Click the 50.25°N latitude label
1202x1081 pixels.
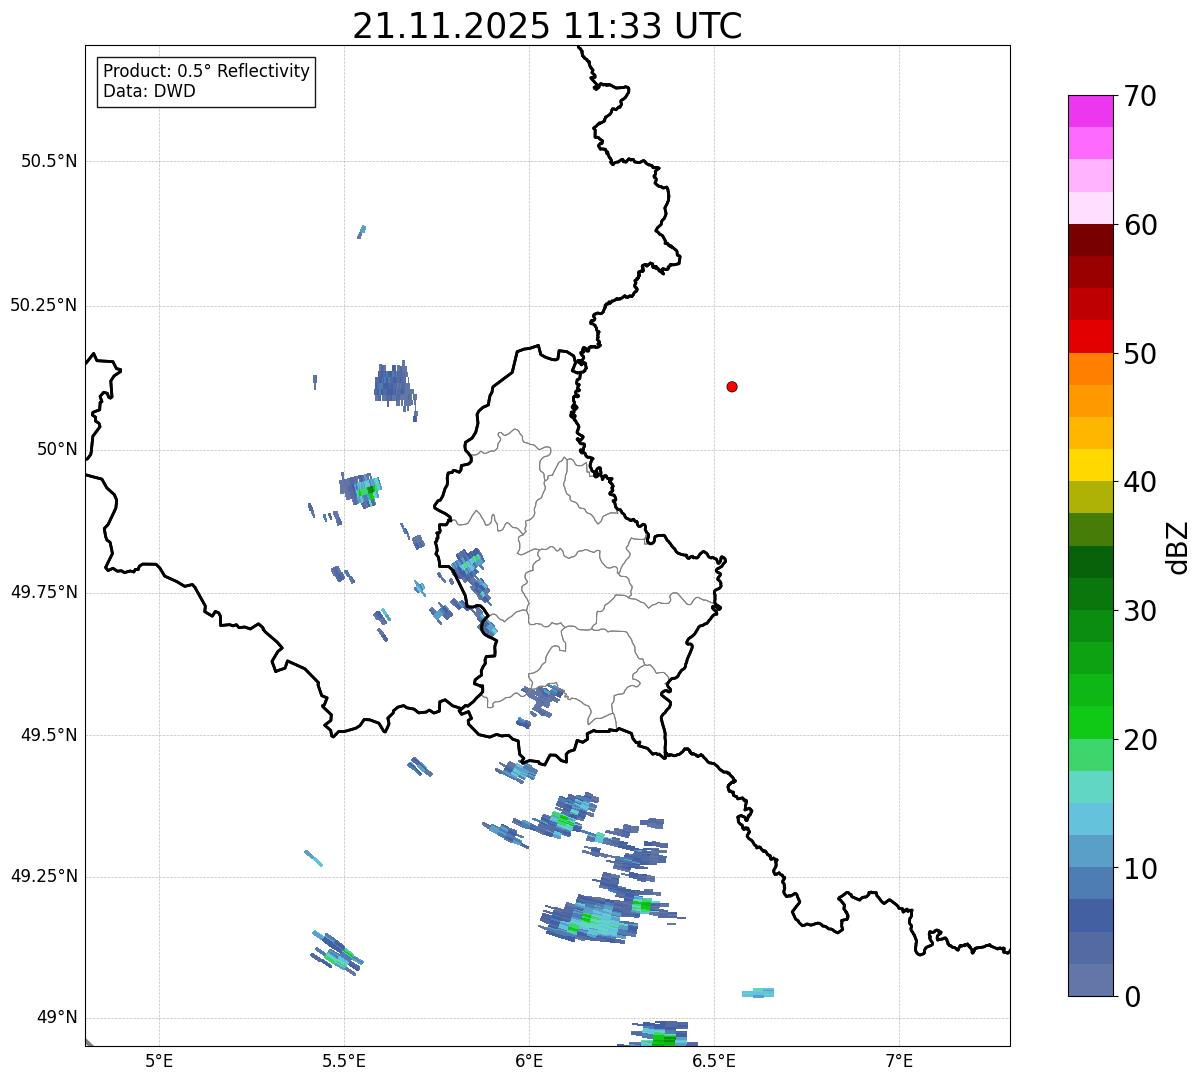(x=44, y=305)
